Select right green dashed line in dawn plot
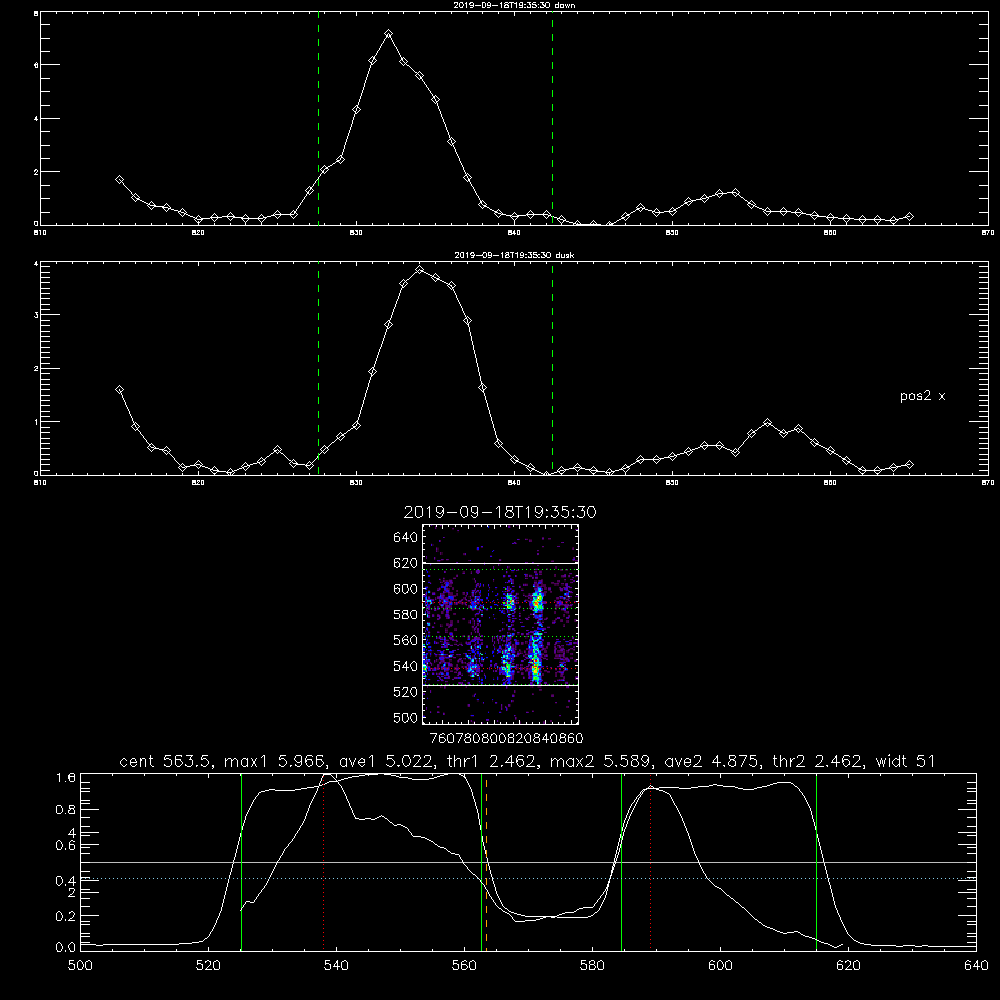The height and width of the screenshot is (1000, 1000). pos(552,118)
